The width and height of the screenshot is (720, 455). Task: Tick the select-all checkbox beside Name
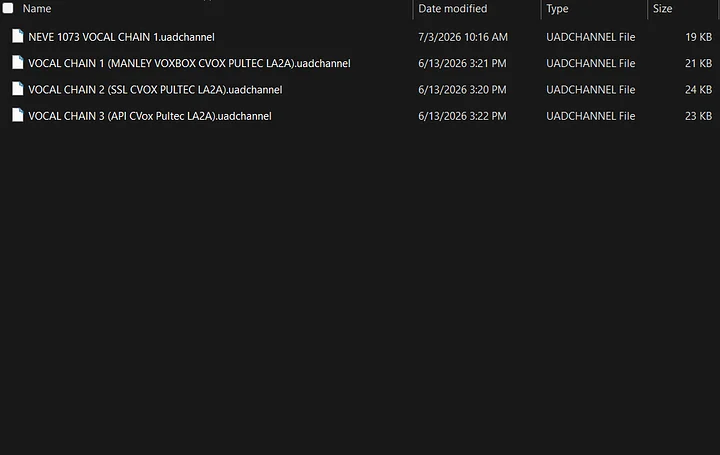(x=8, y=8)
